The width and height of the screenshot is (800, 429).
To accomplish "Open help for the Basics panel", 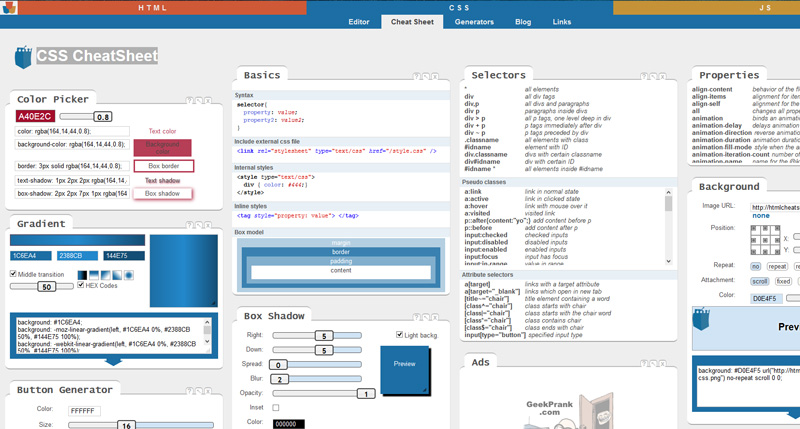I will point(416,77).
